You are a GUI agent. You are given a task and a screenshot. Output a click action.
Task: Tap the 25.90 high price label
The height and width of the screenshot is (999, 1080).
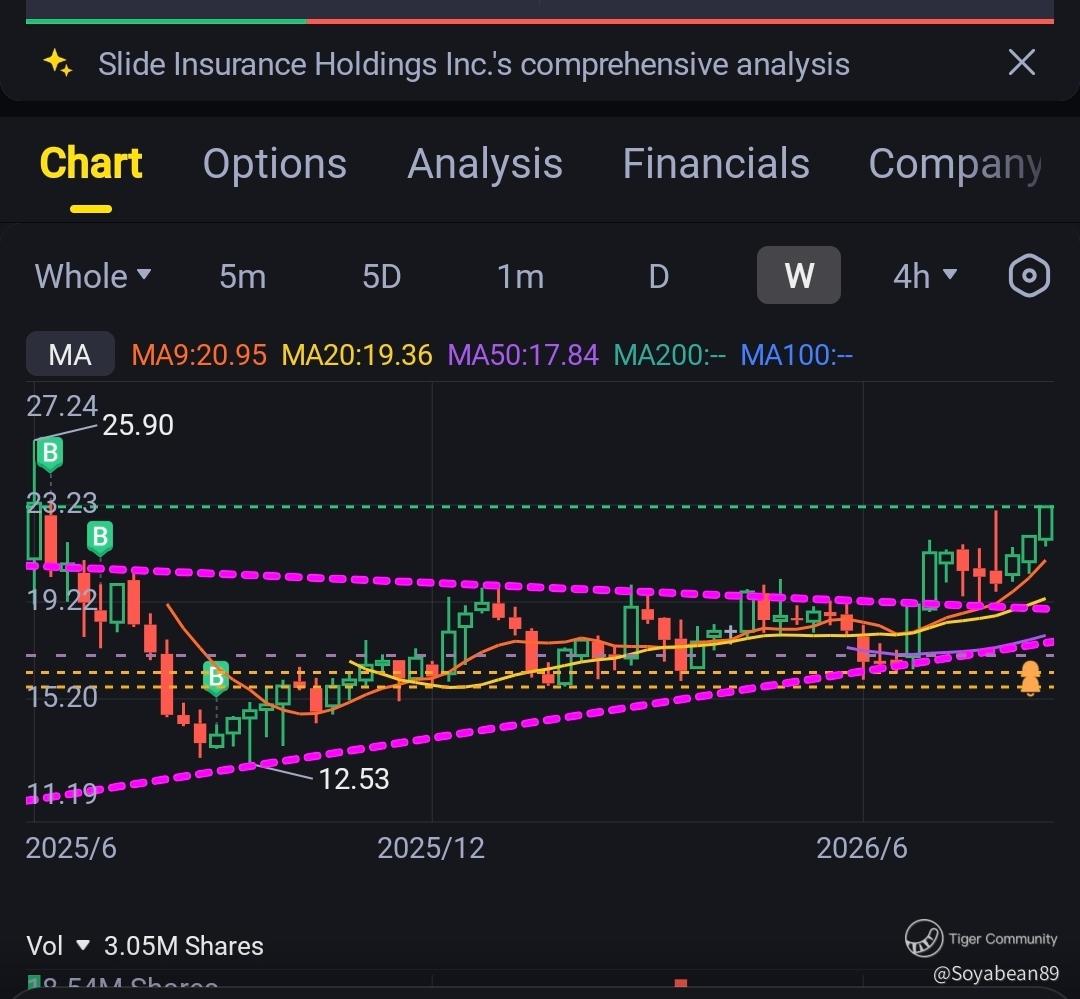[x=138, y=425]
